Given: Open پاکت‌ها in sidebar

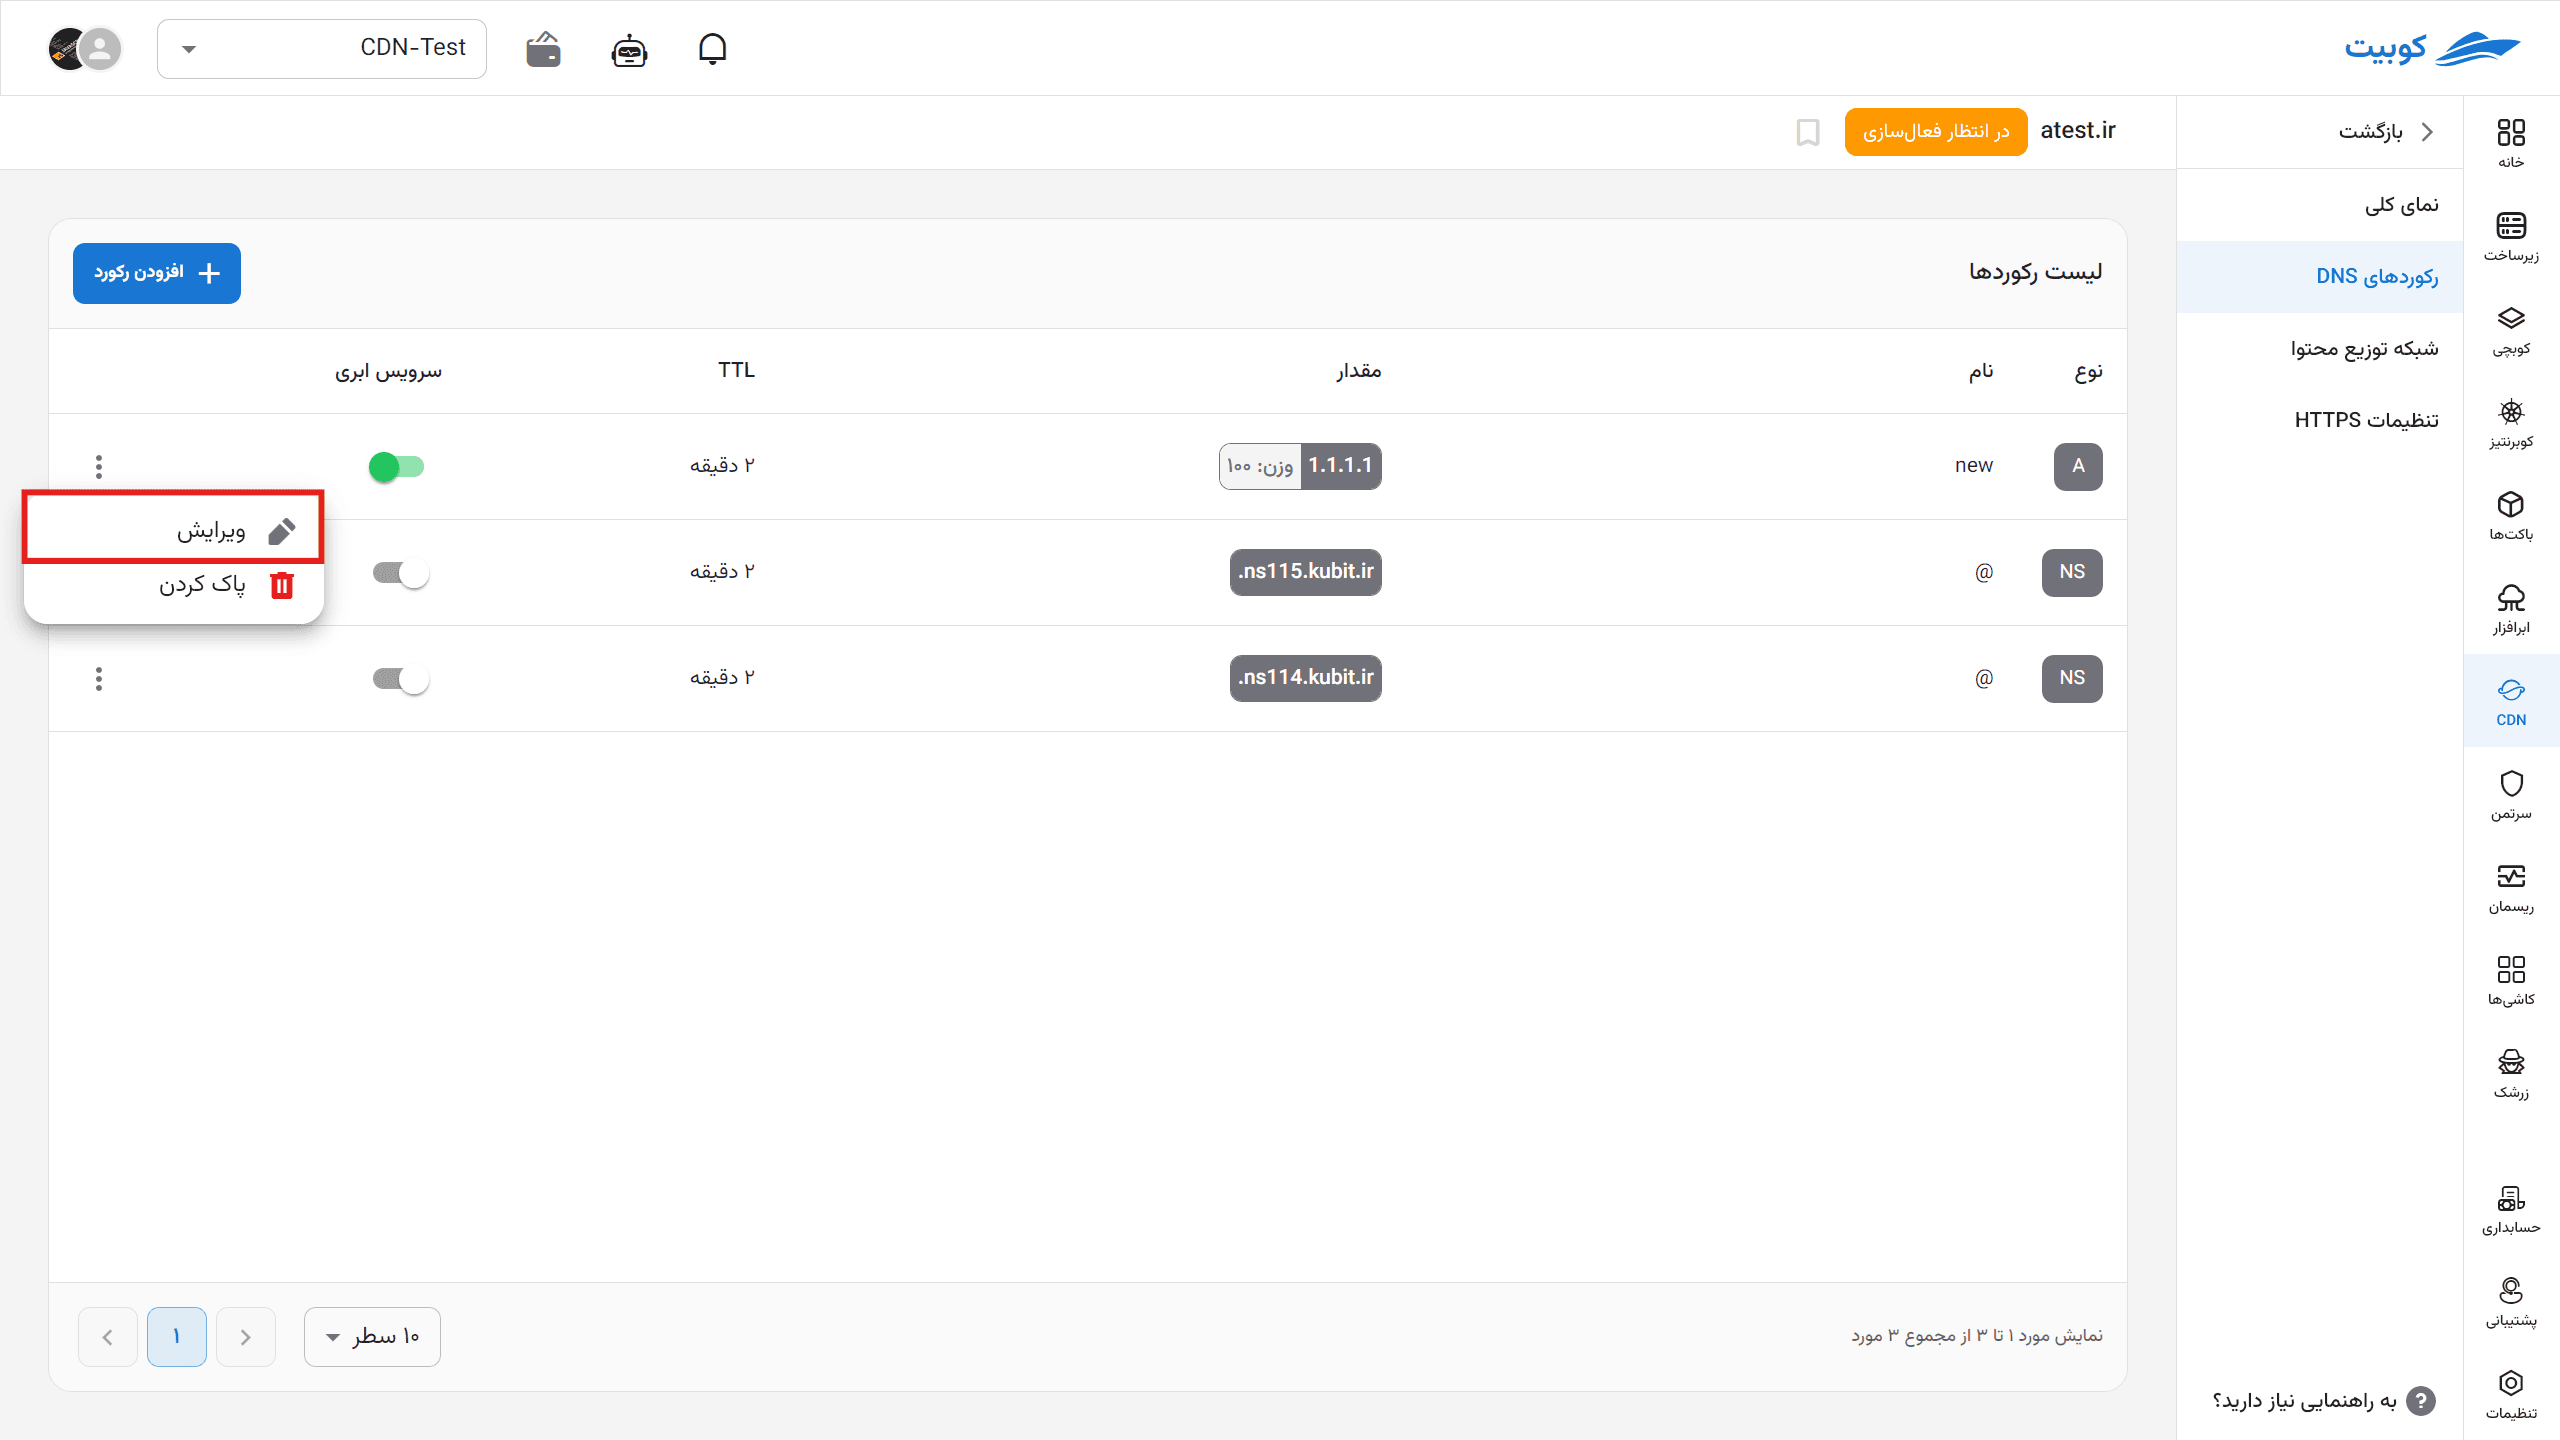Looking at the screenshot, I should (2511, 515).
